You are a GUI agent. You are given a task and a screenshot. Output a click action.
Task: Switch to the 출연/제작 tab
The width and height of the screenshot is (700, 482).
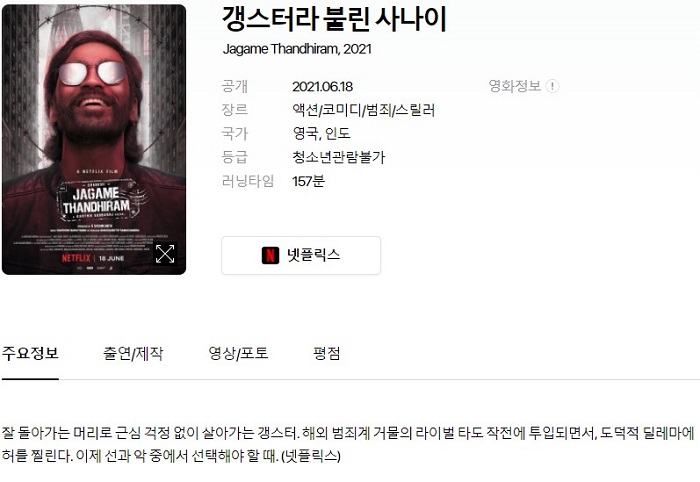[133, 353]
